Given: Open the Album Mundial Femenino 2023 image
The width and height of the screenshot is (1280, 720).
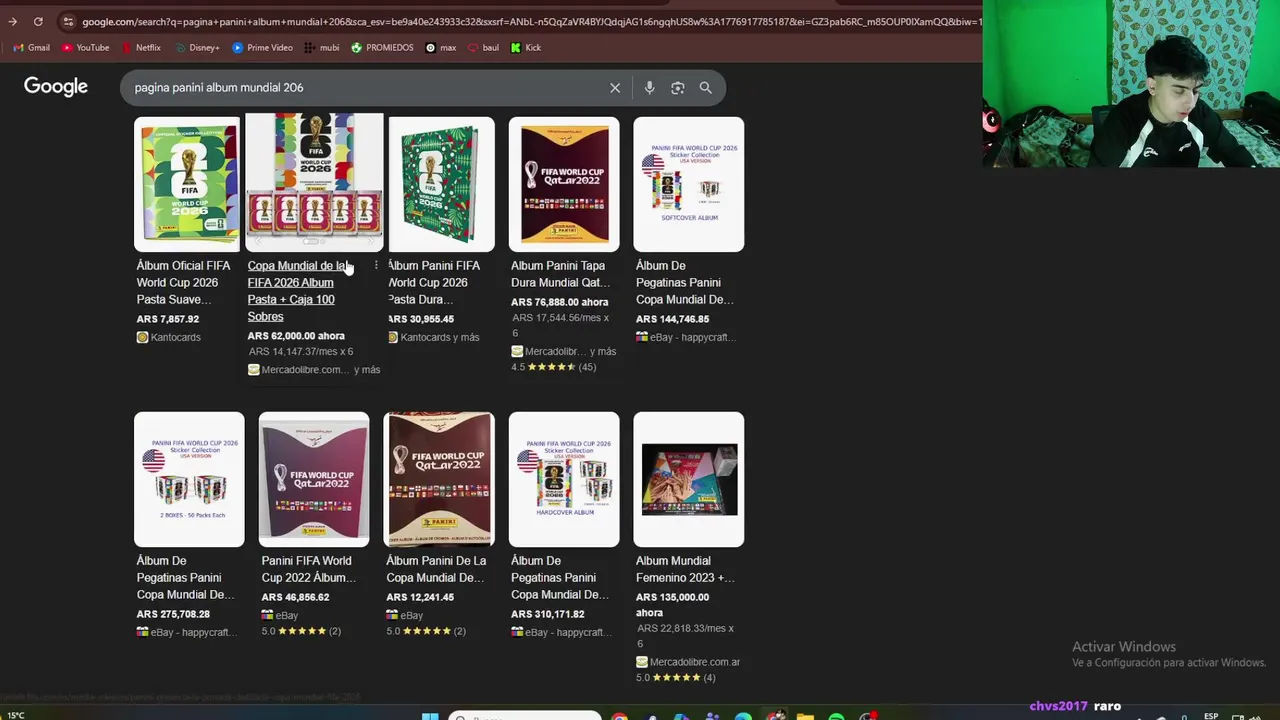Looking at the screenshot, I should click(x=689, y=479).
